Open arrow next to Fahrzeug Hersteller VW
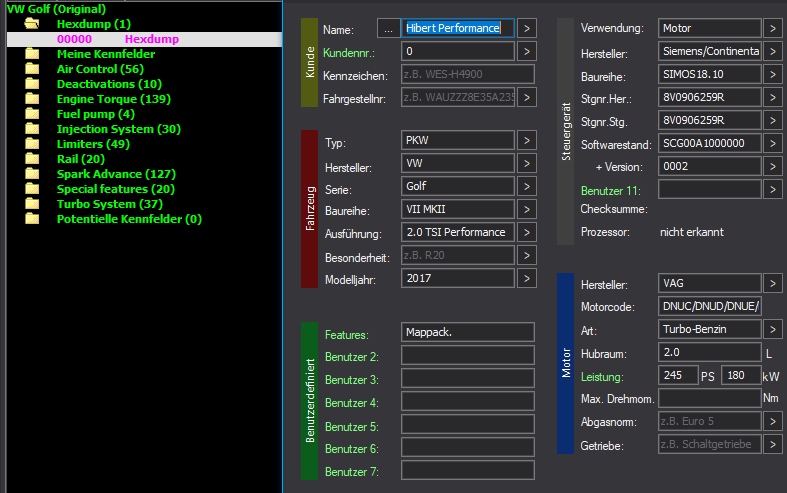This screenshot has width=787, height=493. click(x=527, y=163)
